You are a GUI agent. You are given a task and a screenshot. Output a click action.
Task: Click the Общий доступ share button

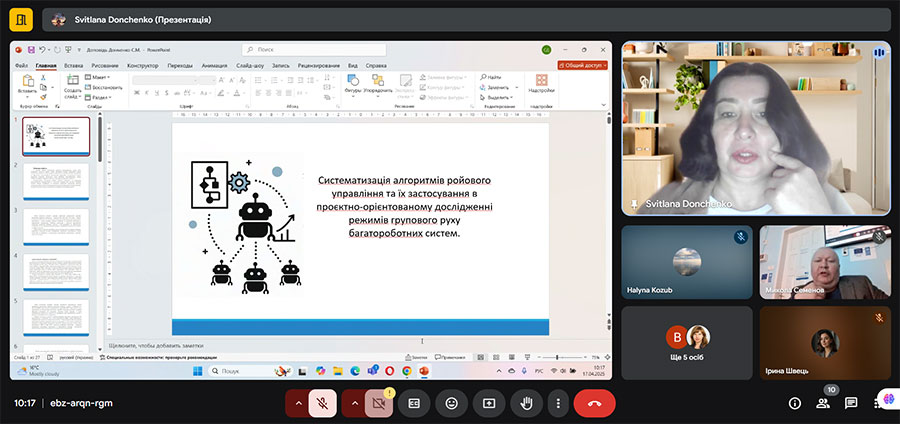pos(581,65)
